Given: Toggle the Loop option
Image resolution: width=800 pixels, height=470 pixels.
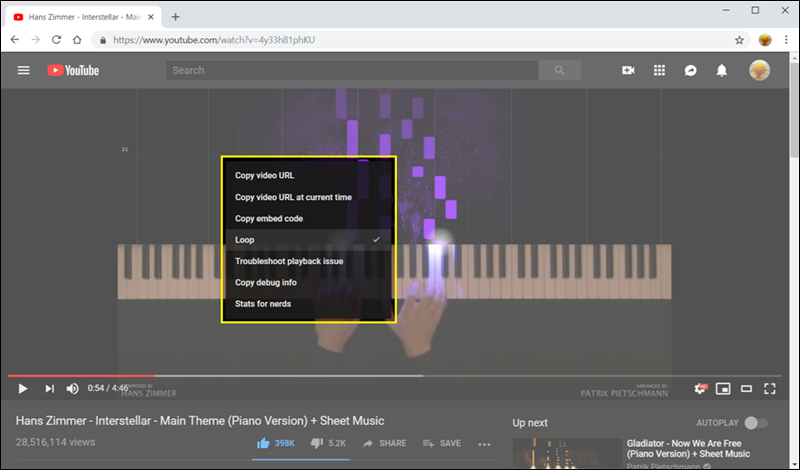Looking at the screenshot, I should click(x=308, y=240).
